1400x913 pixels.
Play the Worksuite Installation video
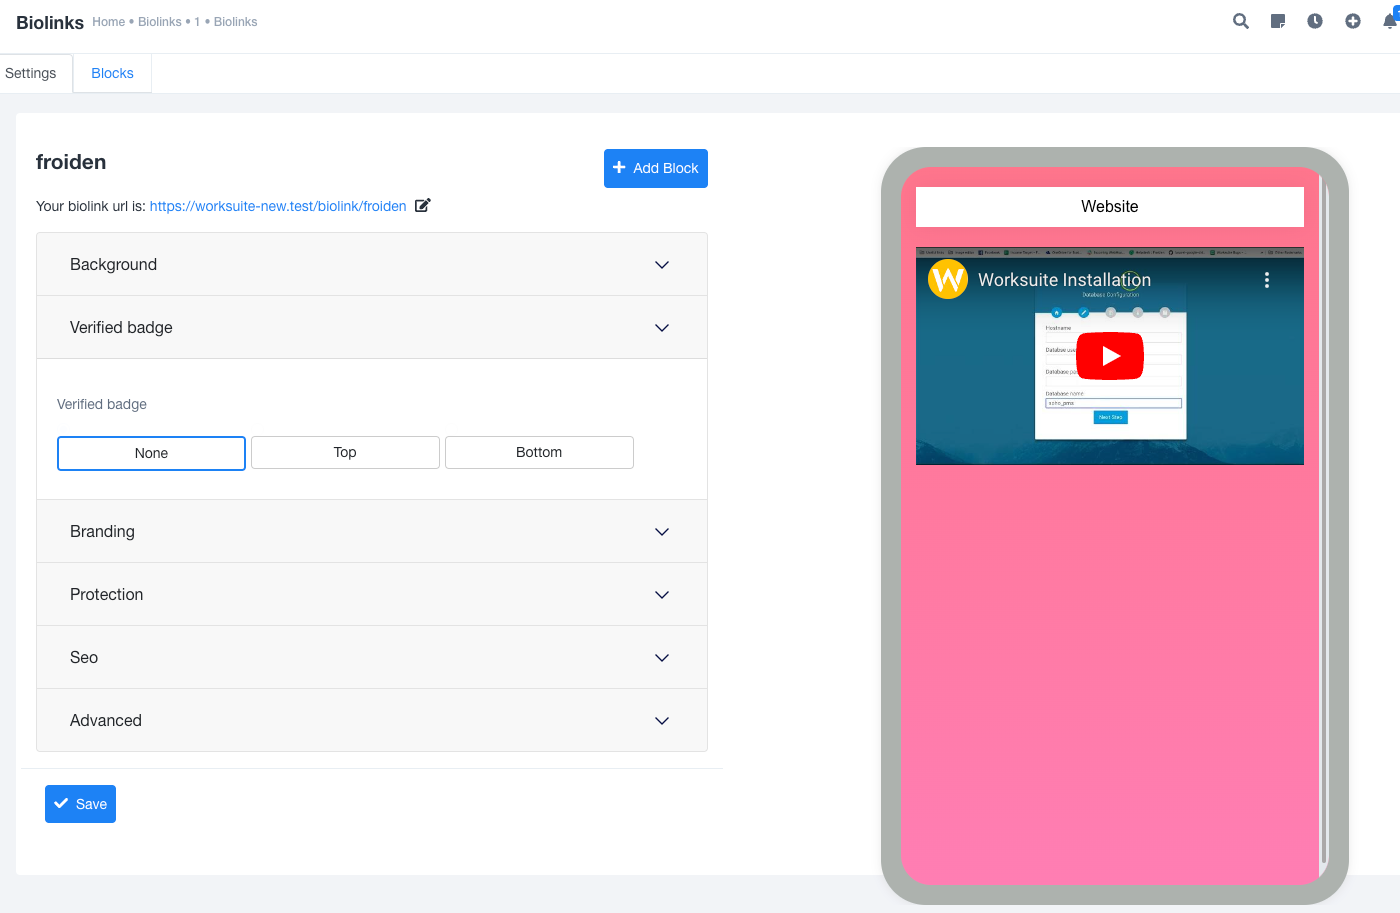point(1110,356)
